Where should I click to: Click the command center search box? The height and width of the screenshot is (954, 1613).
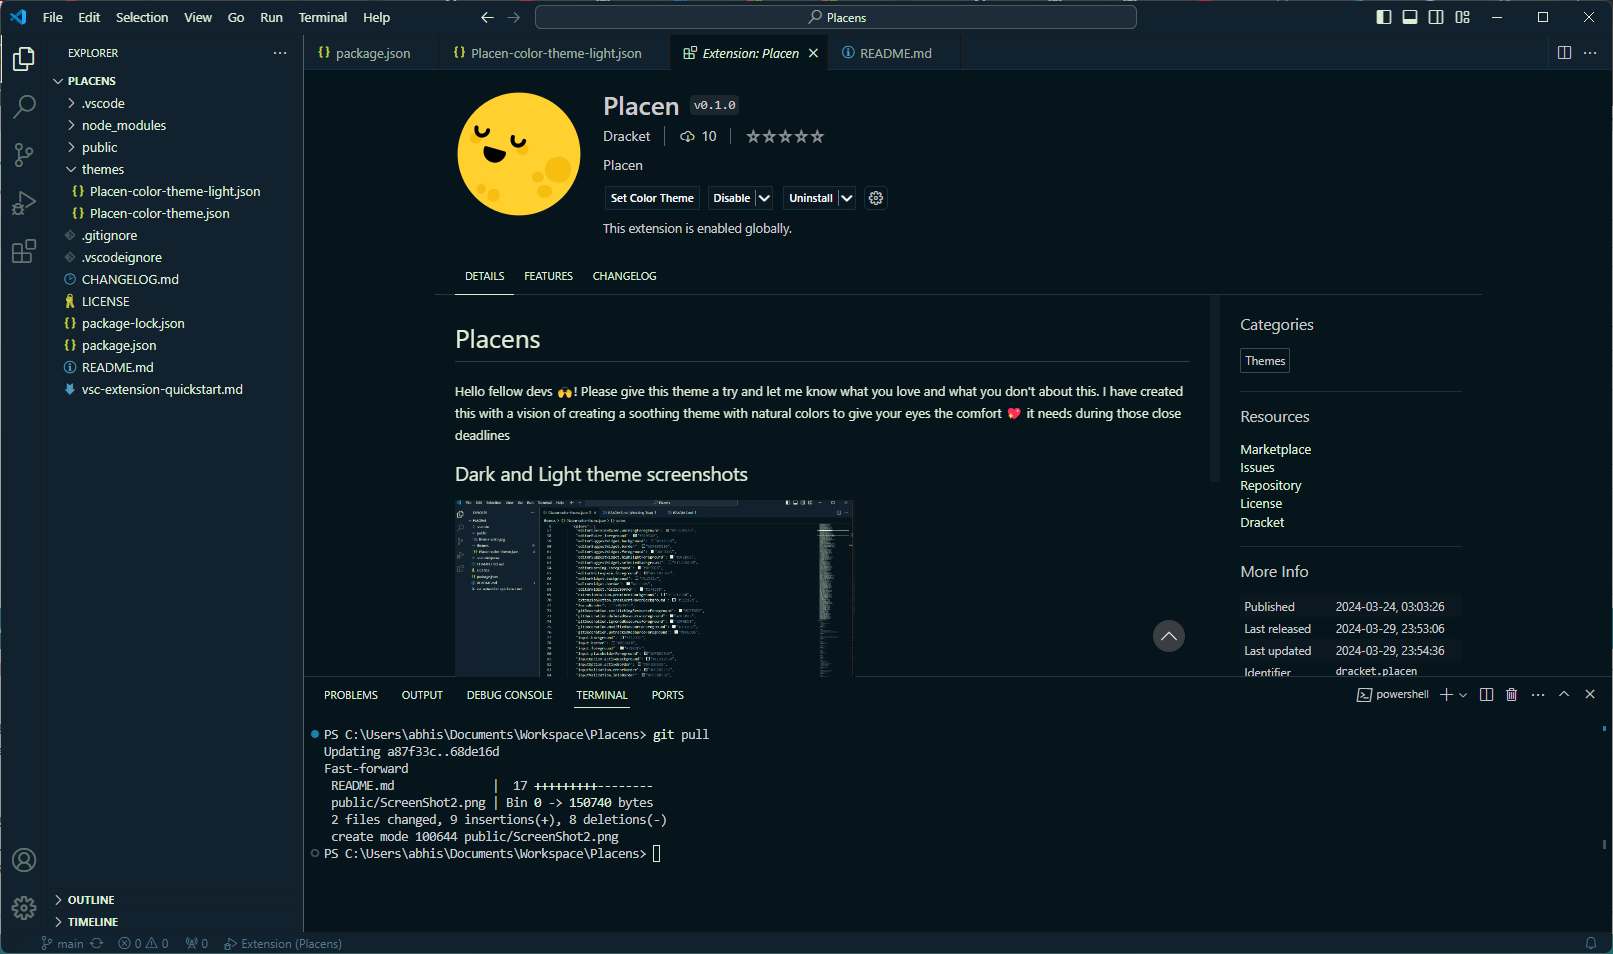[836, 17]
